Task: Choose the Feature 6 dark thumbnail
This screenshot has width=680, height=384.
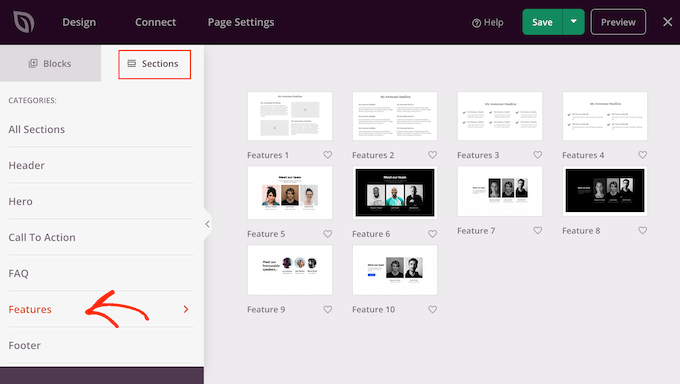Action: [x=395, y=193]
